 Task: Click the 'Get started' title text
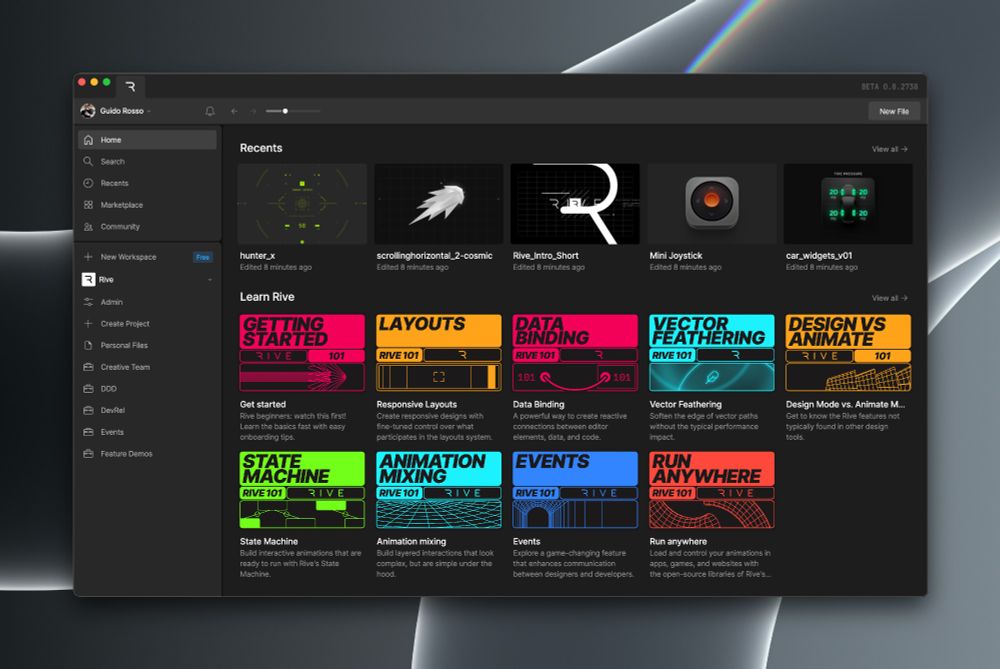pyautogui.click(x=263, y=404)
